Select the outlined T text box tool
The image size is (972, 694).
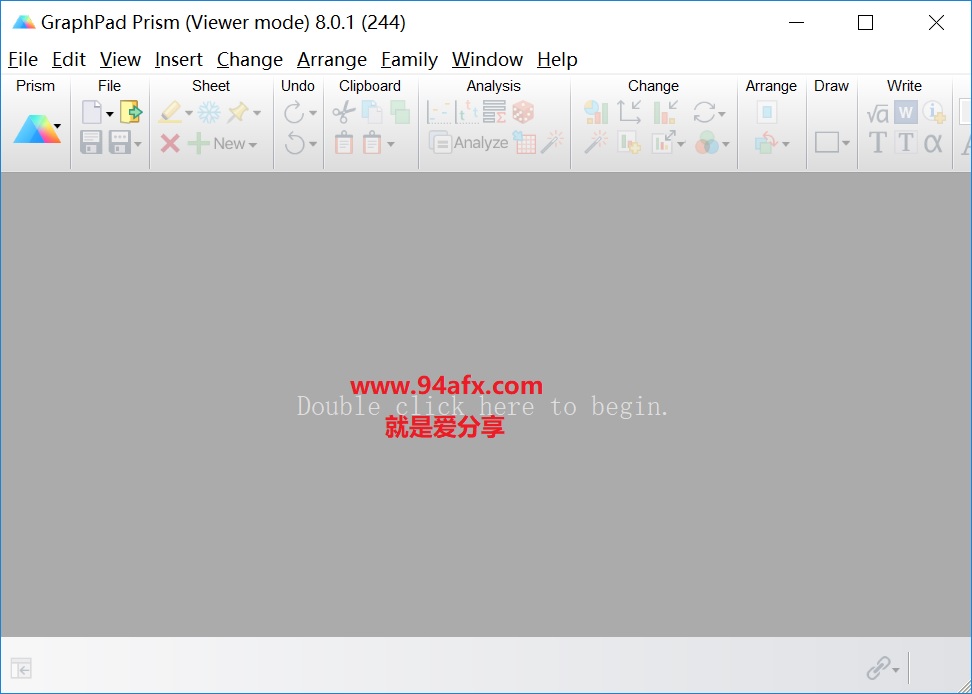[x=906, y=143]
